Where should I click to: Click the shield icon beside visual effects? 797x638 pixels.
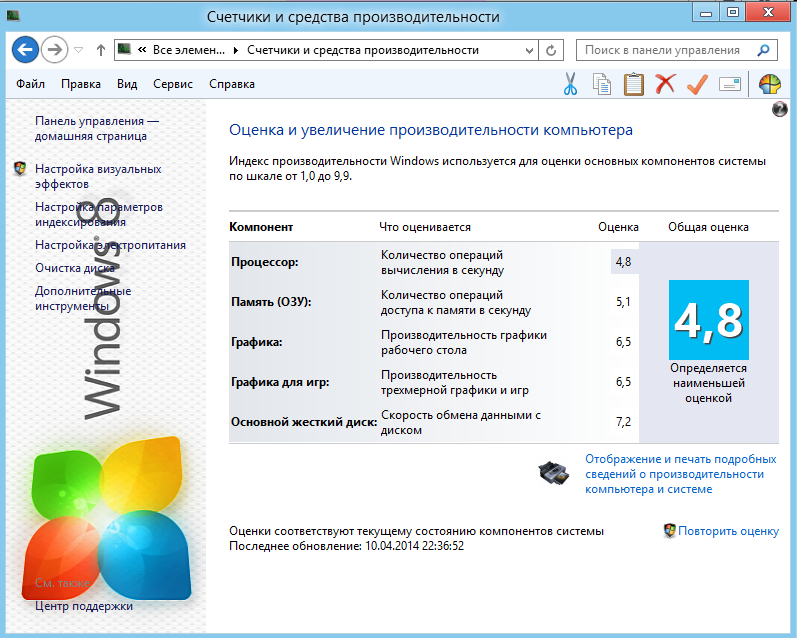tap(20, 169)
